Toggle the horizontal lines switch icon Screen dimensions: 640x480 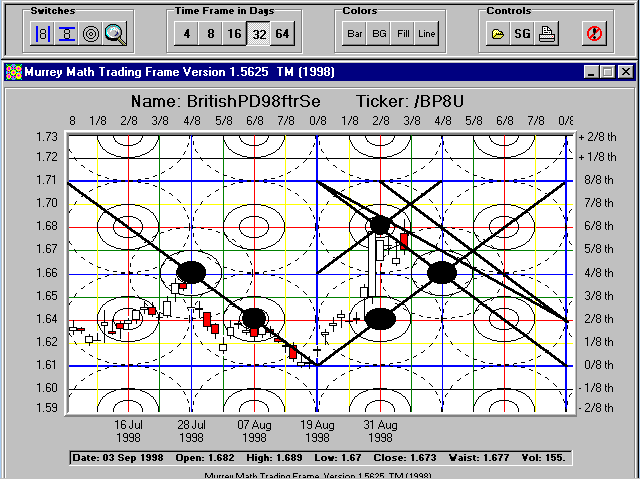click(x=67, y=33)
